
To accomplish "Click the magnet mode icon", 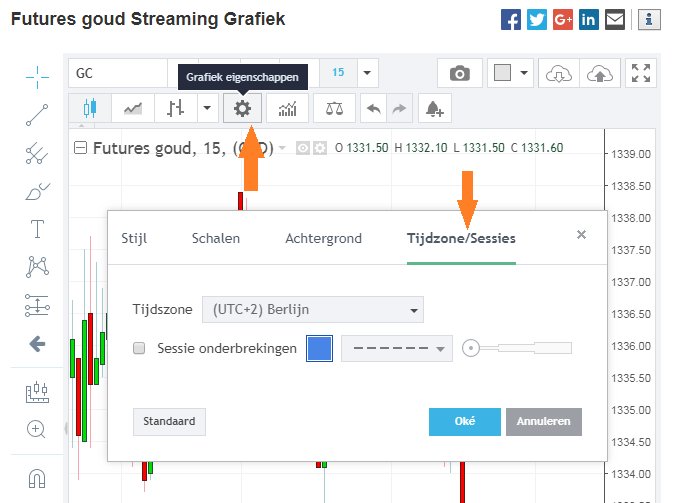I will coord(37,478).
